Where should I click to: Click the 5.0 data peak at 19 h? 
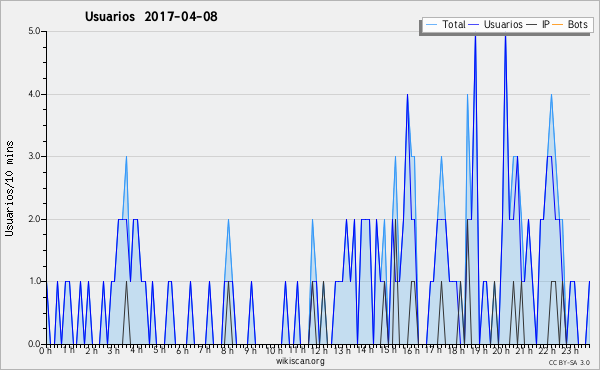point(475,36)
